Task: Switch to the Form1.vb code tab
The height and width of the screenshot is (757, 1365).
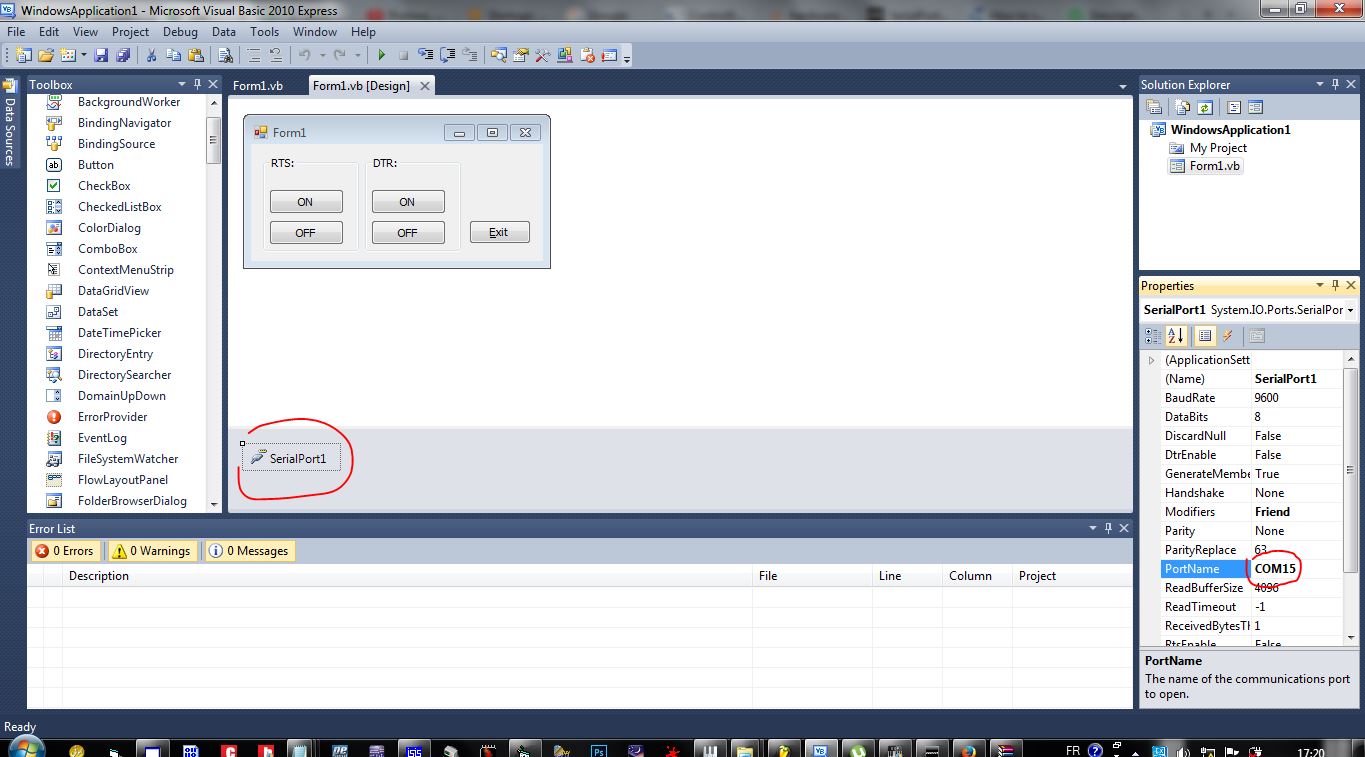Action: click(258, 86)
